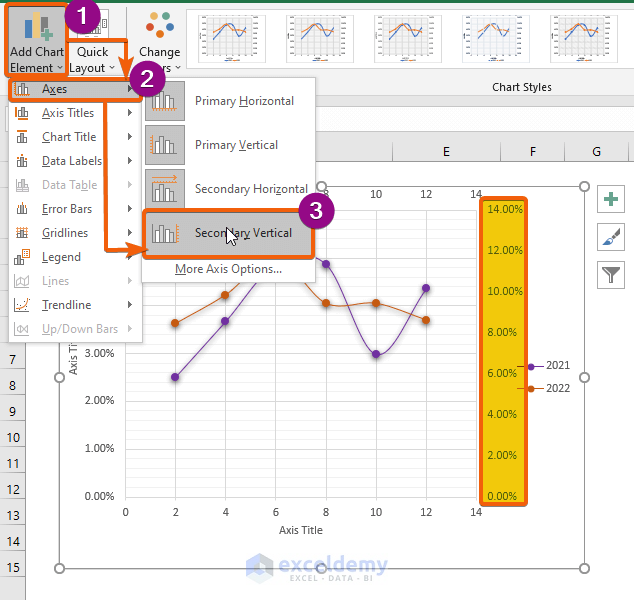Toggle the Primary Vertical axis icon
Viewport: 634px width, 600px height.
click(x=165, y=145)
